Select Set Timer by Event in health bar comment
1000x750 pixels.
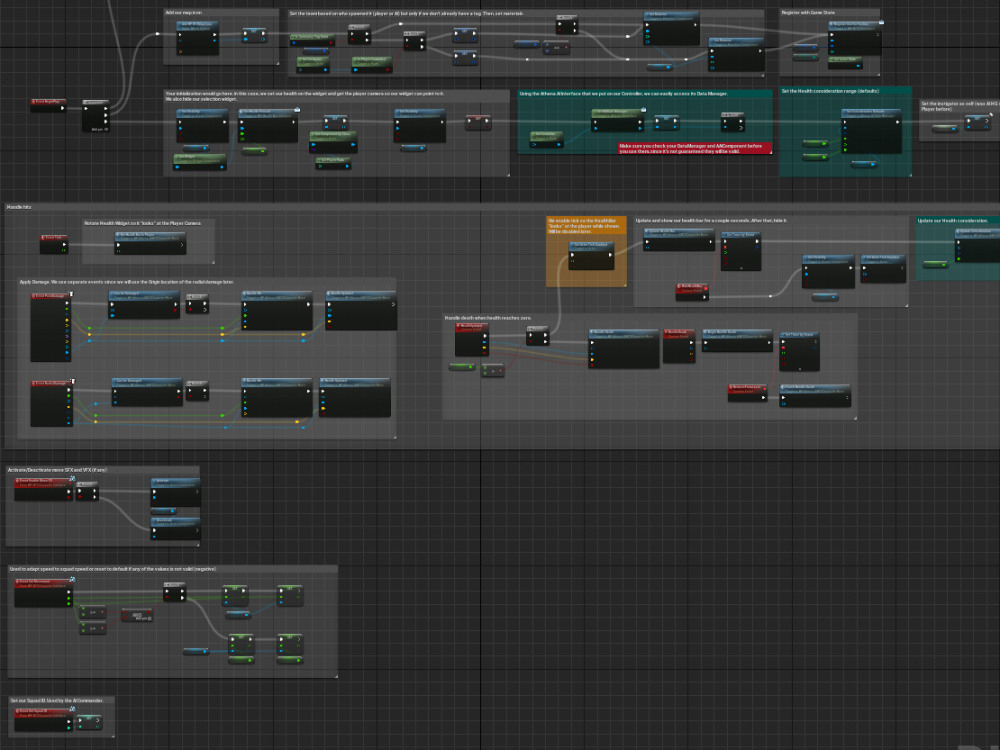point(741,251)
